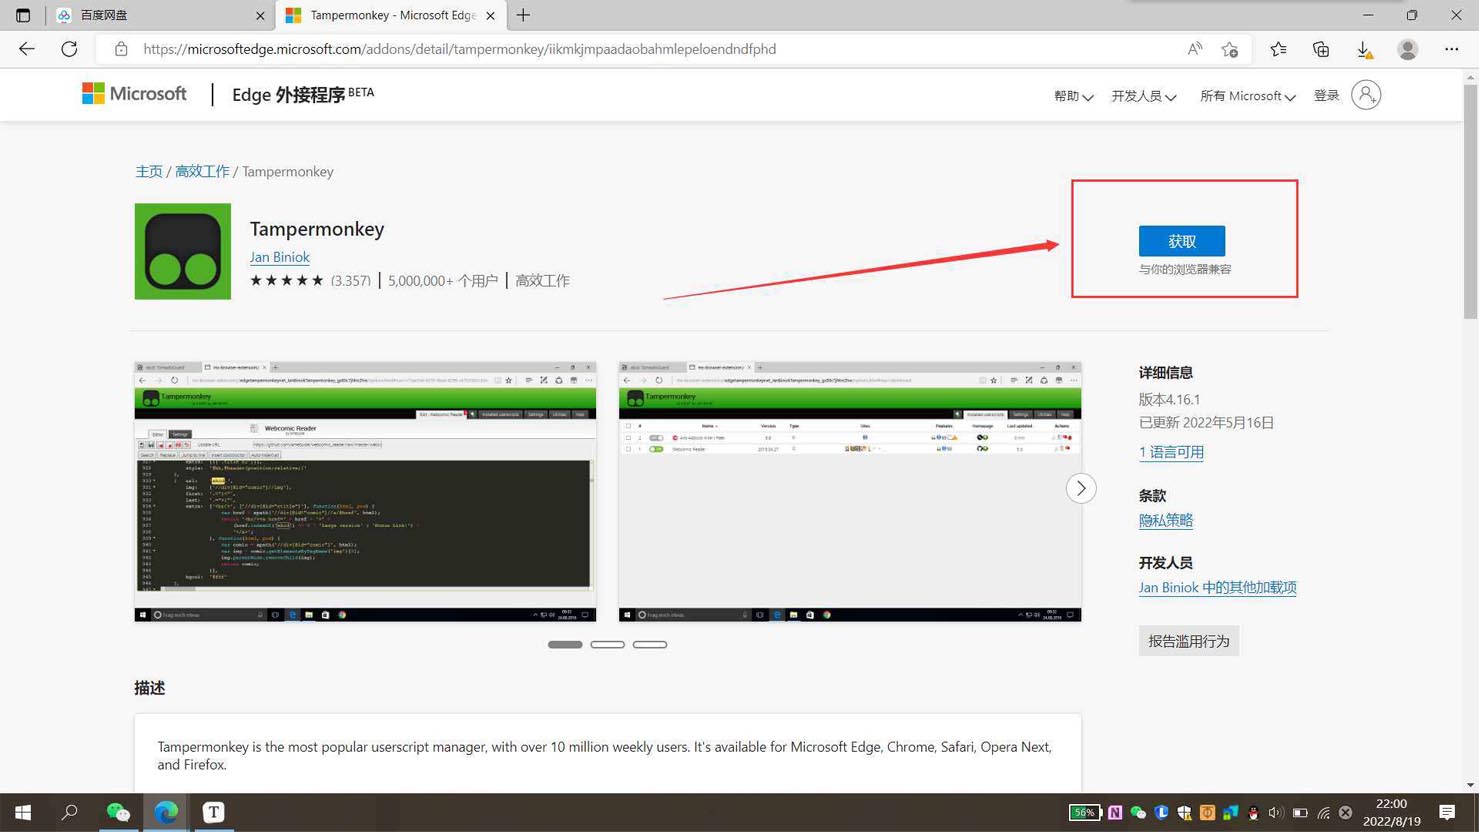Open first Tampermonkey editor screenshot
This screenshot has height=832, width=1479.
click(365, 491)
